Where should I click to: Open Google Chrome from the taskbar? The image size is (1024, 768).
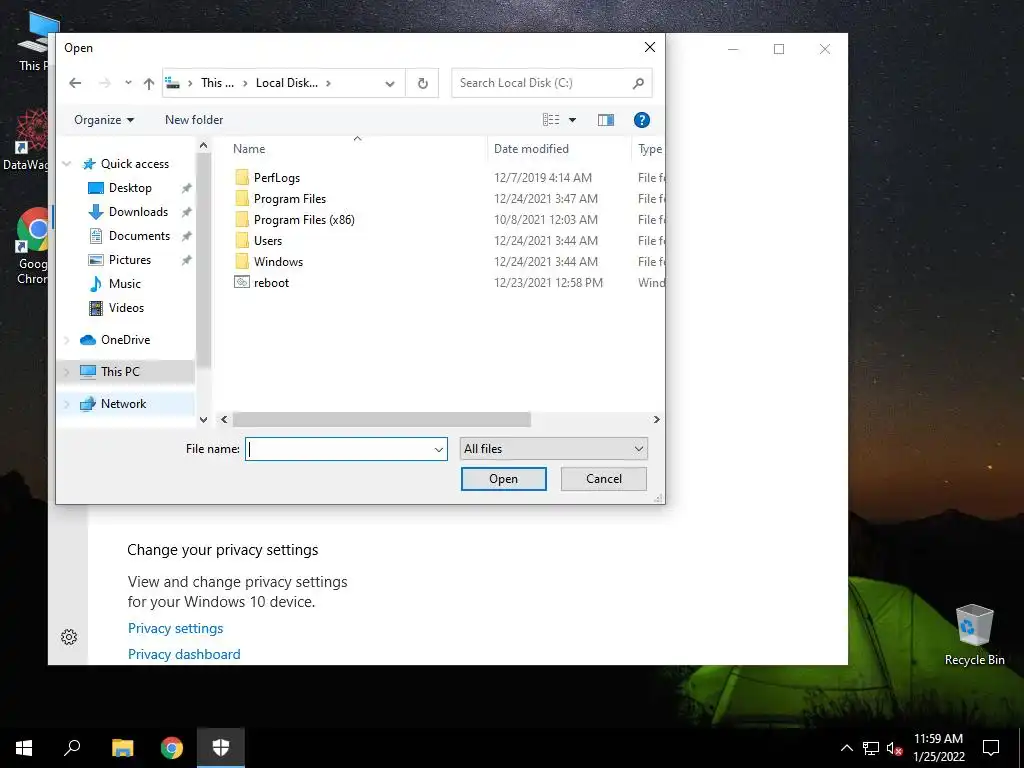[x=172, y=748]
